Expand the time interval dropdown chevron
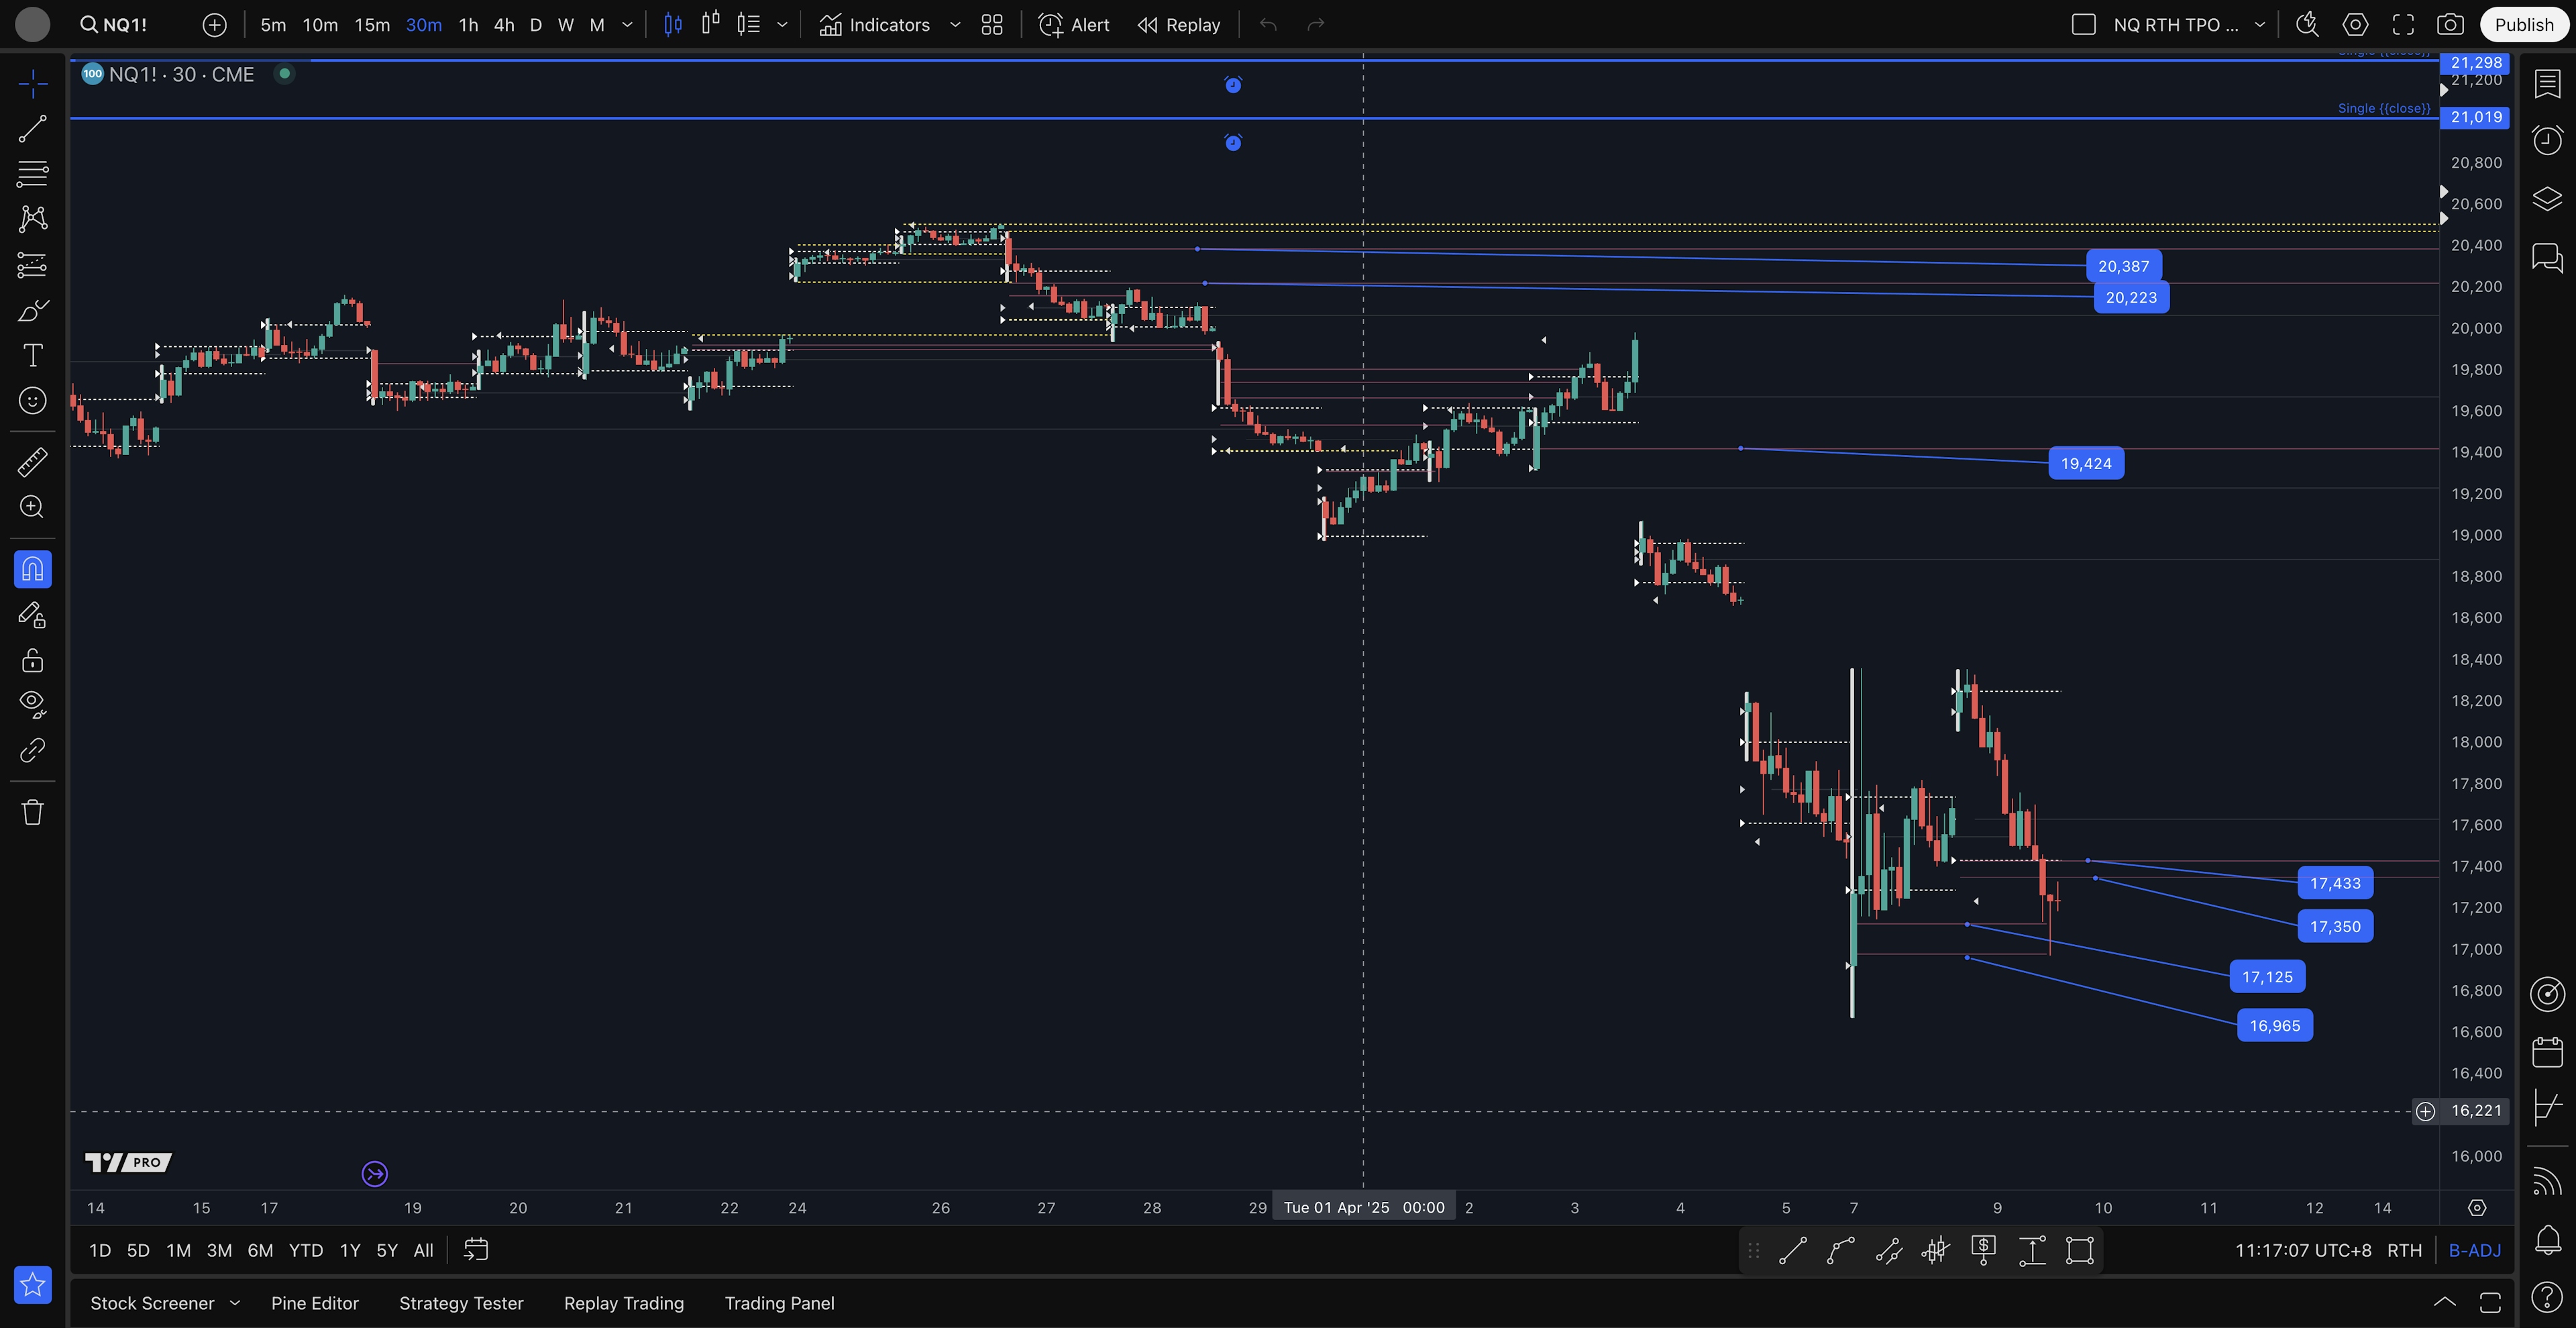 click(x=627, y=25)
